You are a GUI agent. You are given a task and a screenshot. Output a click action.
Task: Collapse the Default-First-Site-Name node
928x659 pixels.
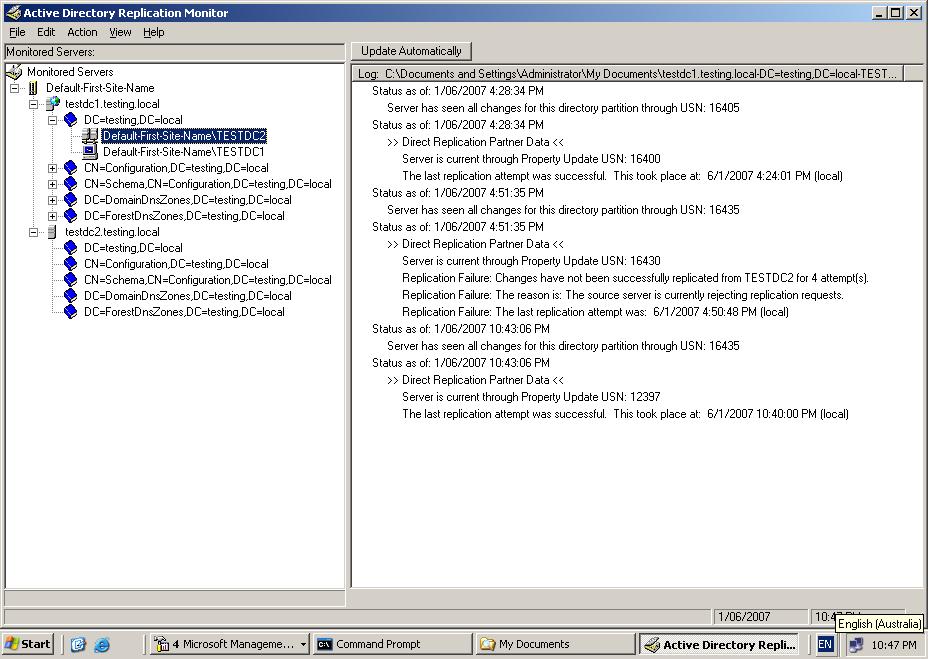pyautogui.click(x=15, y=88)
